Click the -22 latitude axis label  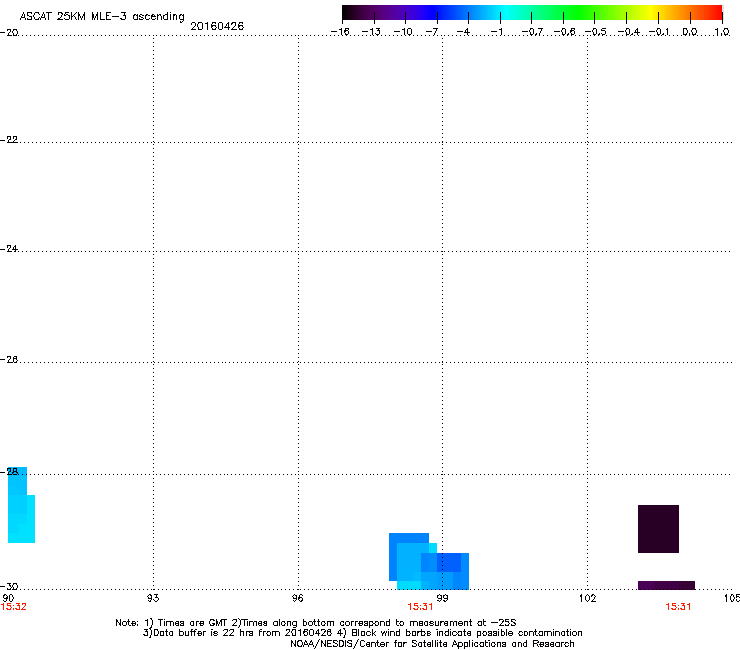point(9,140)
